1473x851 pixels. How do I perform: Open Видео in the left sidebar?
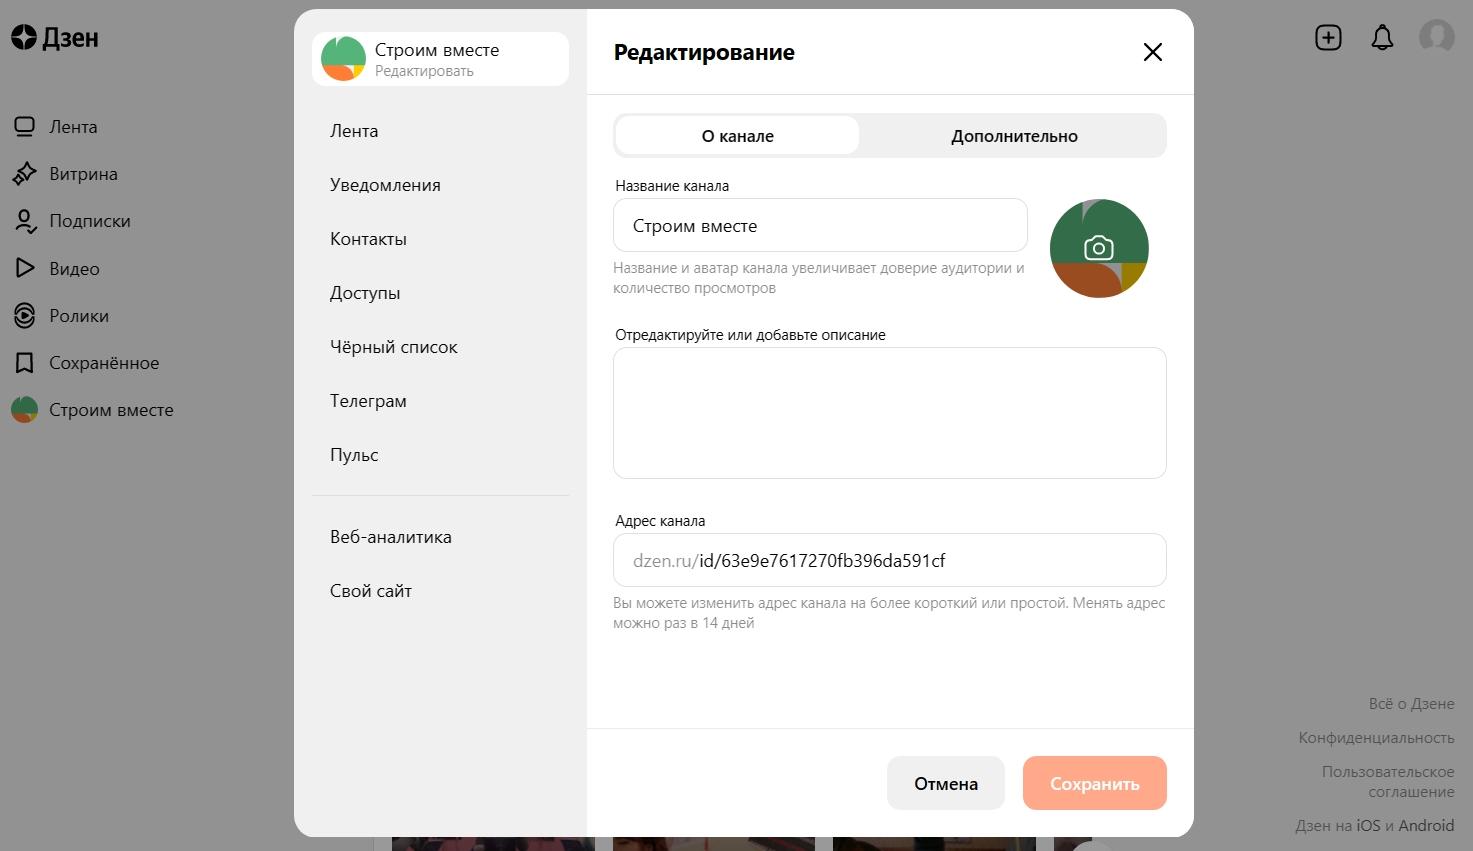pyautogui.click(x=74, y=268)
